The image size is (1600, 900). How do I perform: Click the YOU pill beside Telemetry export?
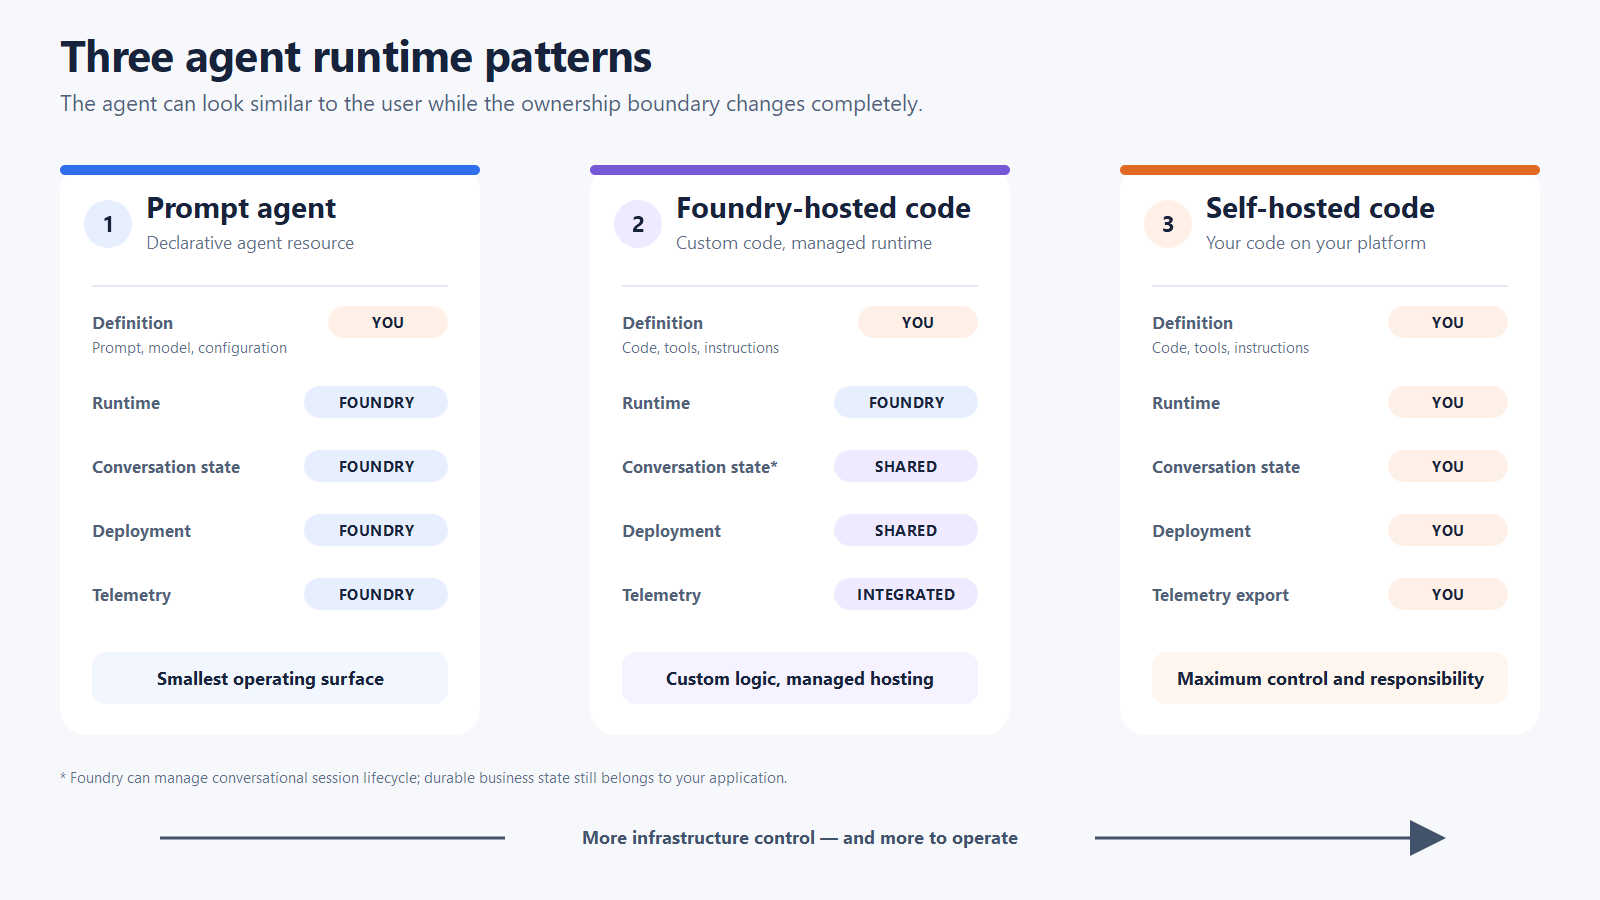[1448, 594]
